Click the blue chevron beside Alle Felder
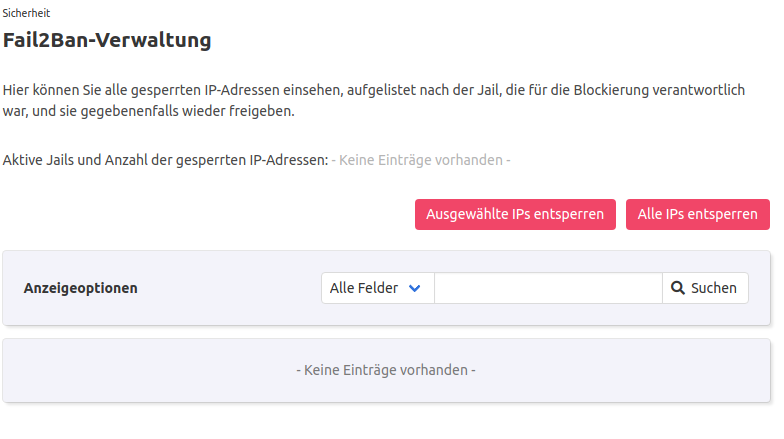Viewport: 784px width, 439px height. pos(415,288)
